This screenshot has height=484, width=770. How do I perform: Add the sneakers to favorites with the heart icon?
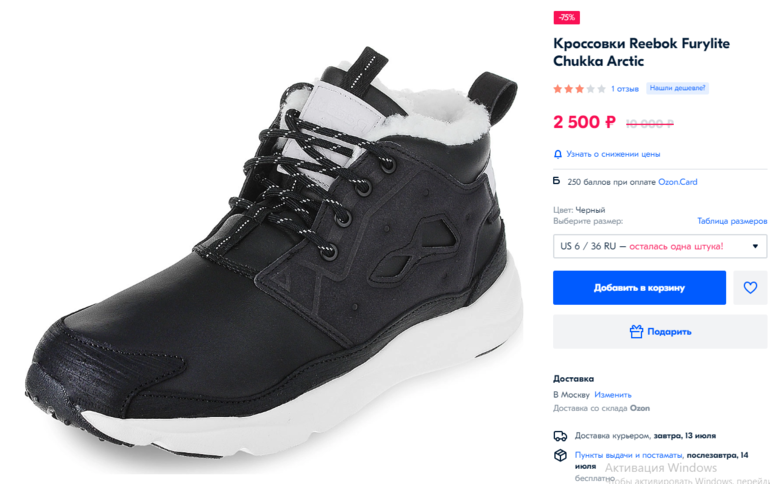750,287
